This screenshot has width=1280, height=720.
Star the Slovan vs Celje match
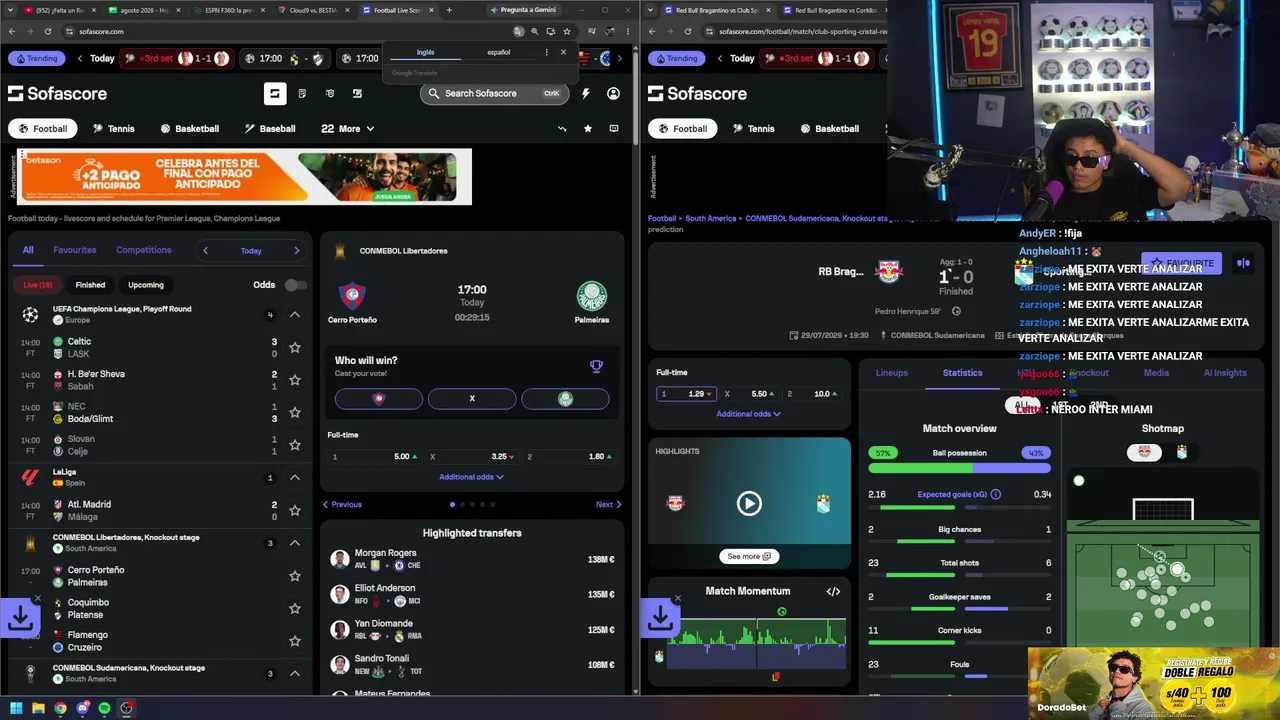point(294,445)
